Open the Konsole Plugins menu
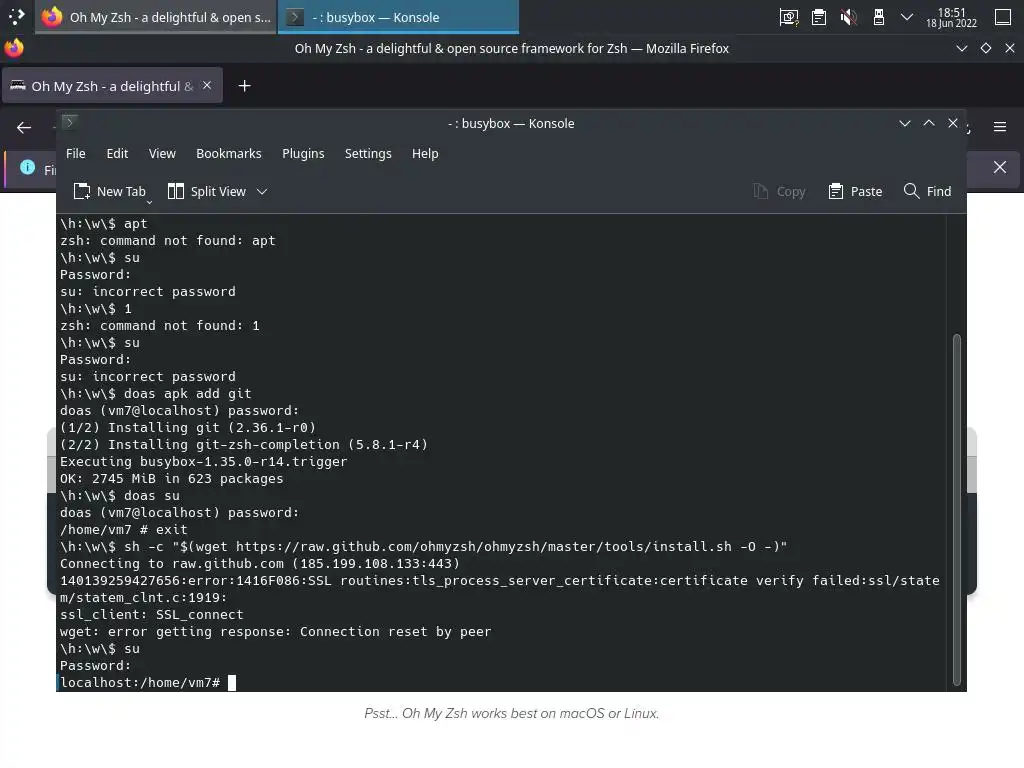Screen dimensions: 1024x768 (x=303, y=153)
